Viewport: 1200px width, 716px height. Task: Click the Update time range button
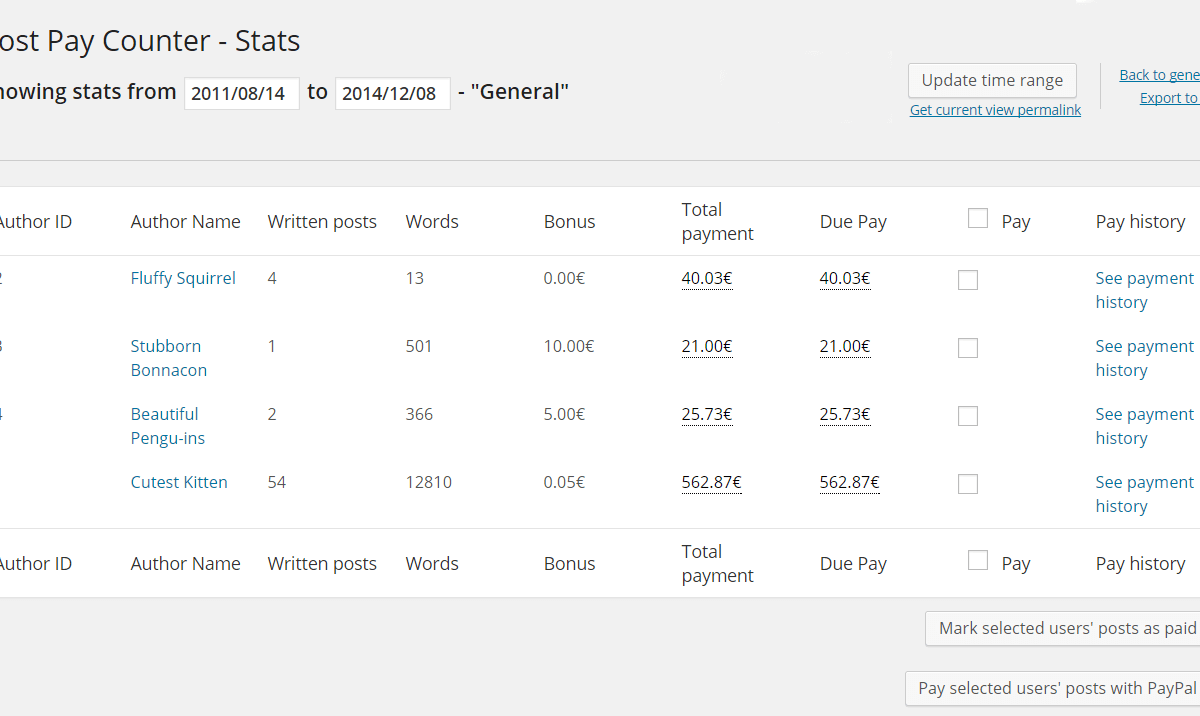click(x=992, y=81)
